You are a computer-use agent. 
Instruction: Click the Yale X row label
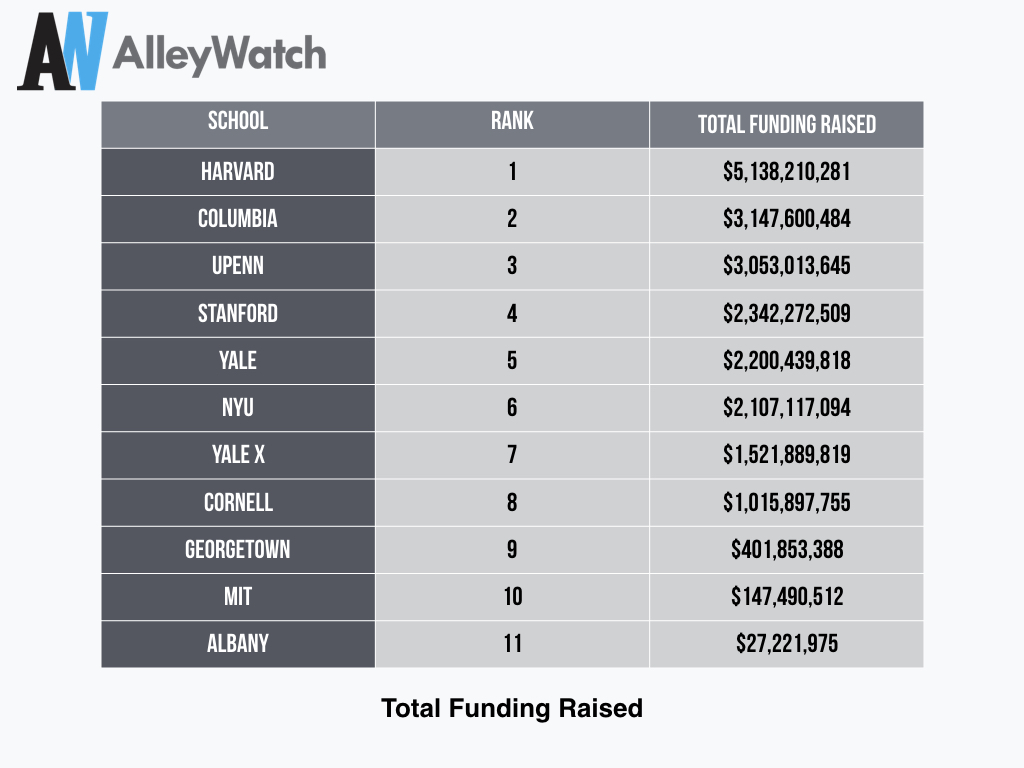[238, 455]
